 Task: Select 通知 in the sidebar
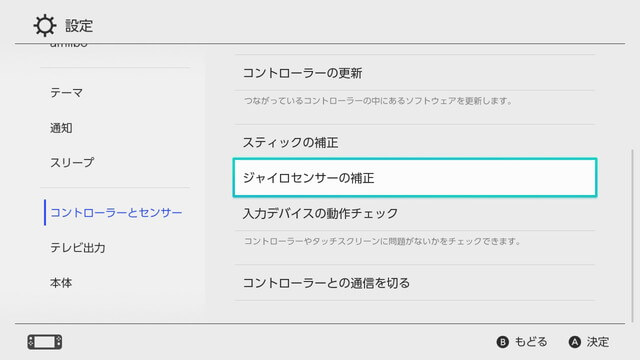[x=61, y=128]
